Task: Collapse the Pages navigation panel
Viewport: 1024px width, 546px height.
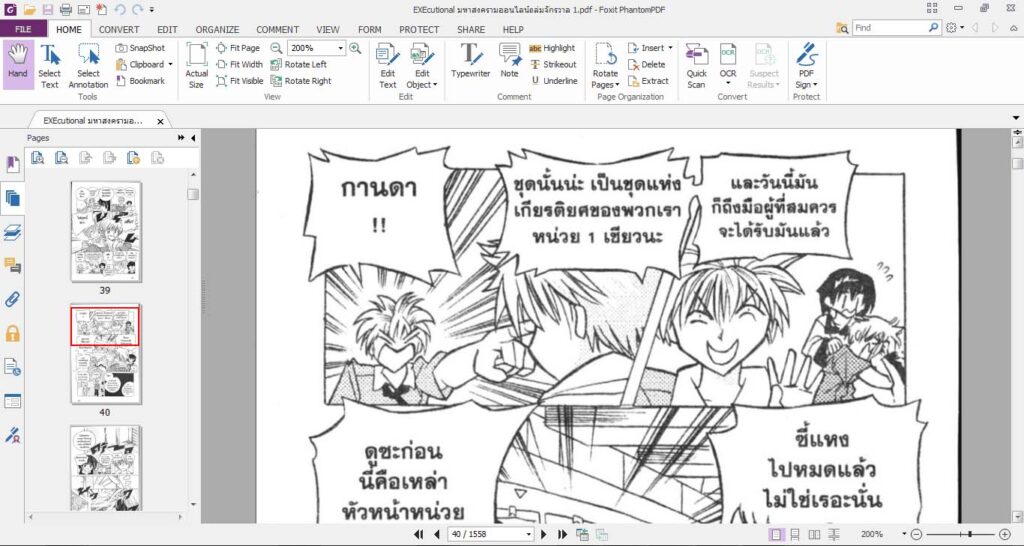Action: [193, 138]
